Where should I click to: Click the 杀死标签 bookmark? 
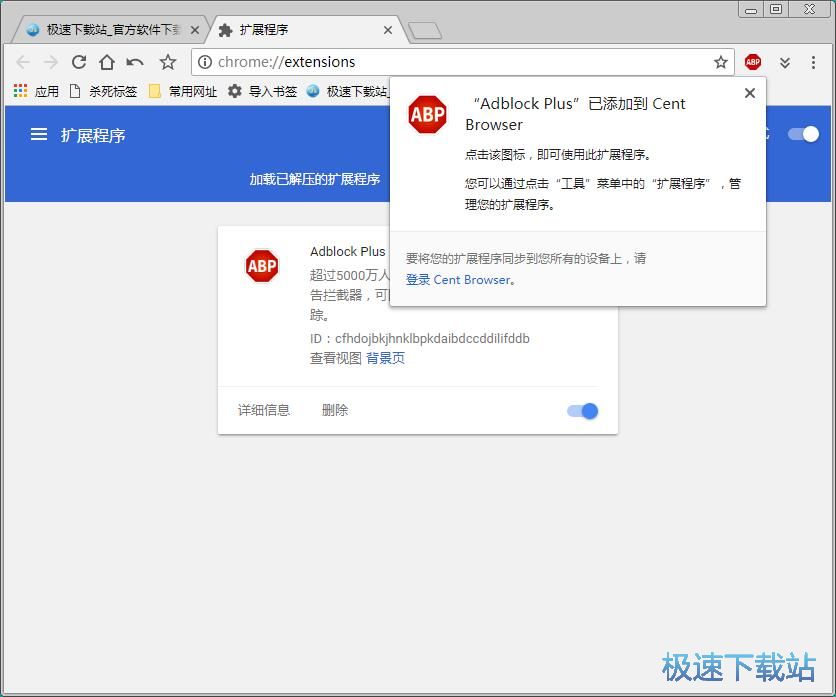(x=103, y=91)
